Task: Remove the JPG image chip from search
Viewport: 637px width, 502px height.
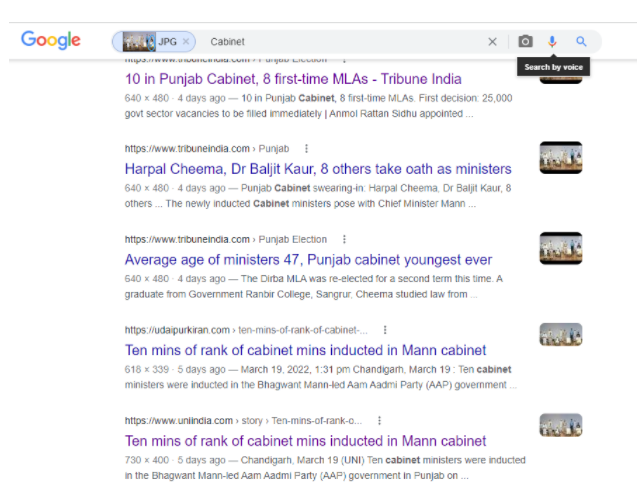Action: point(186,42)
